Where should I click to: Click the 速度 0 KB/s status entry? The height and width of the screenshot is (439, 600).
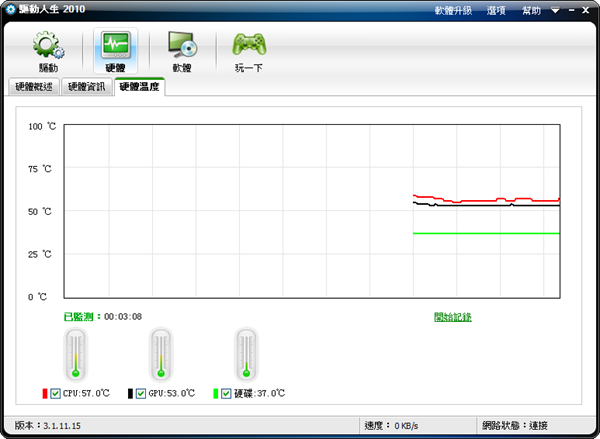(x=391, y=426)
